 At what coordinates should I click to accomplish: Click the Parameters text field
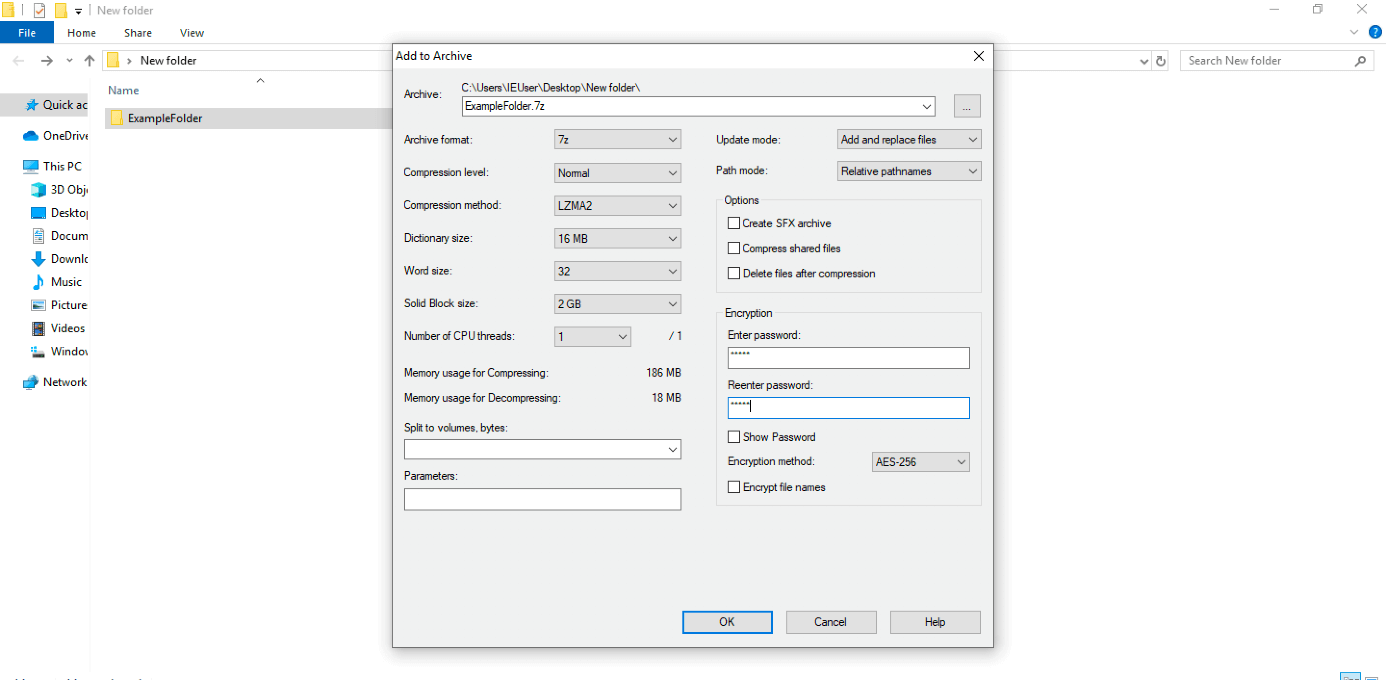click(542, 499)
